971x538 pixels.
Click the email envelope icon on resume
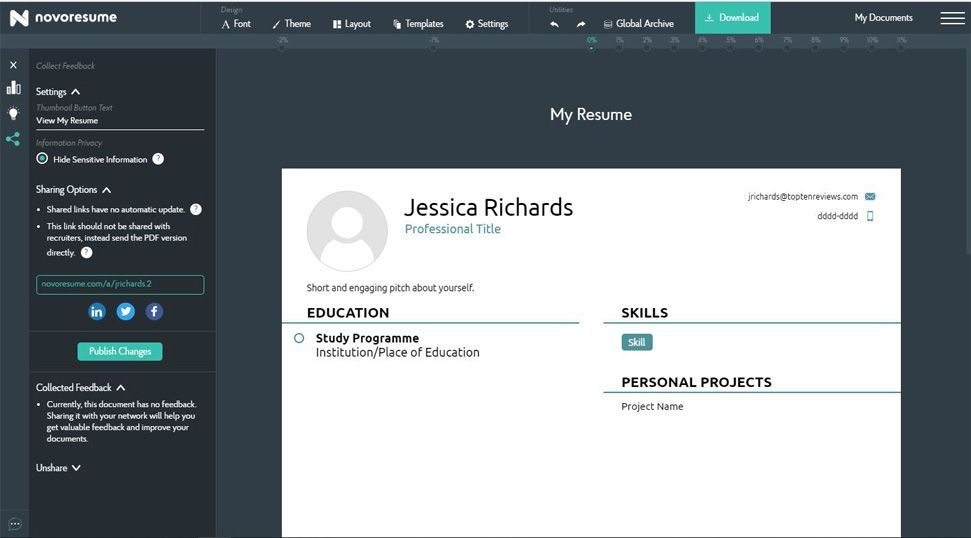(870, 197)
